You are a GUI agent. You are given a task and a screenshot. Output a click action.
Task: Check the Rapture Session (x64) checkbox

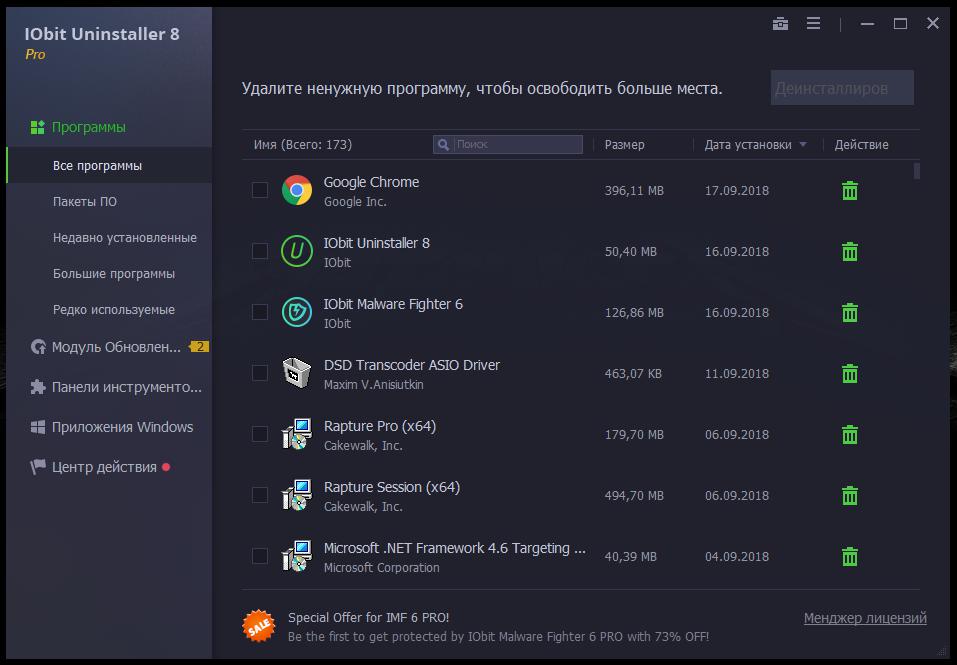click(260, 495)
